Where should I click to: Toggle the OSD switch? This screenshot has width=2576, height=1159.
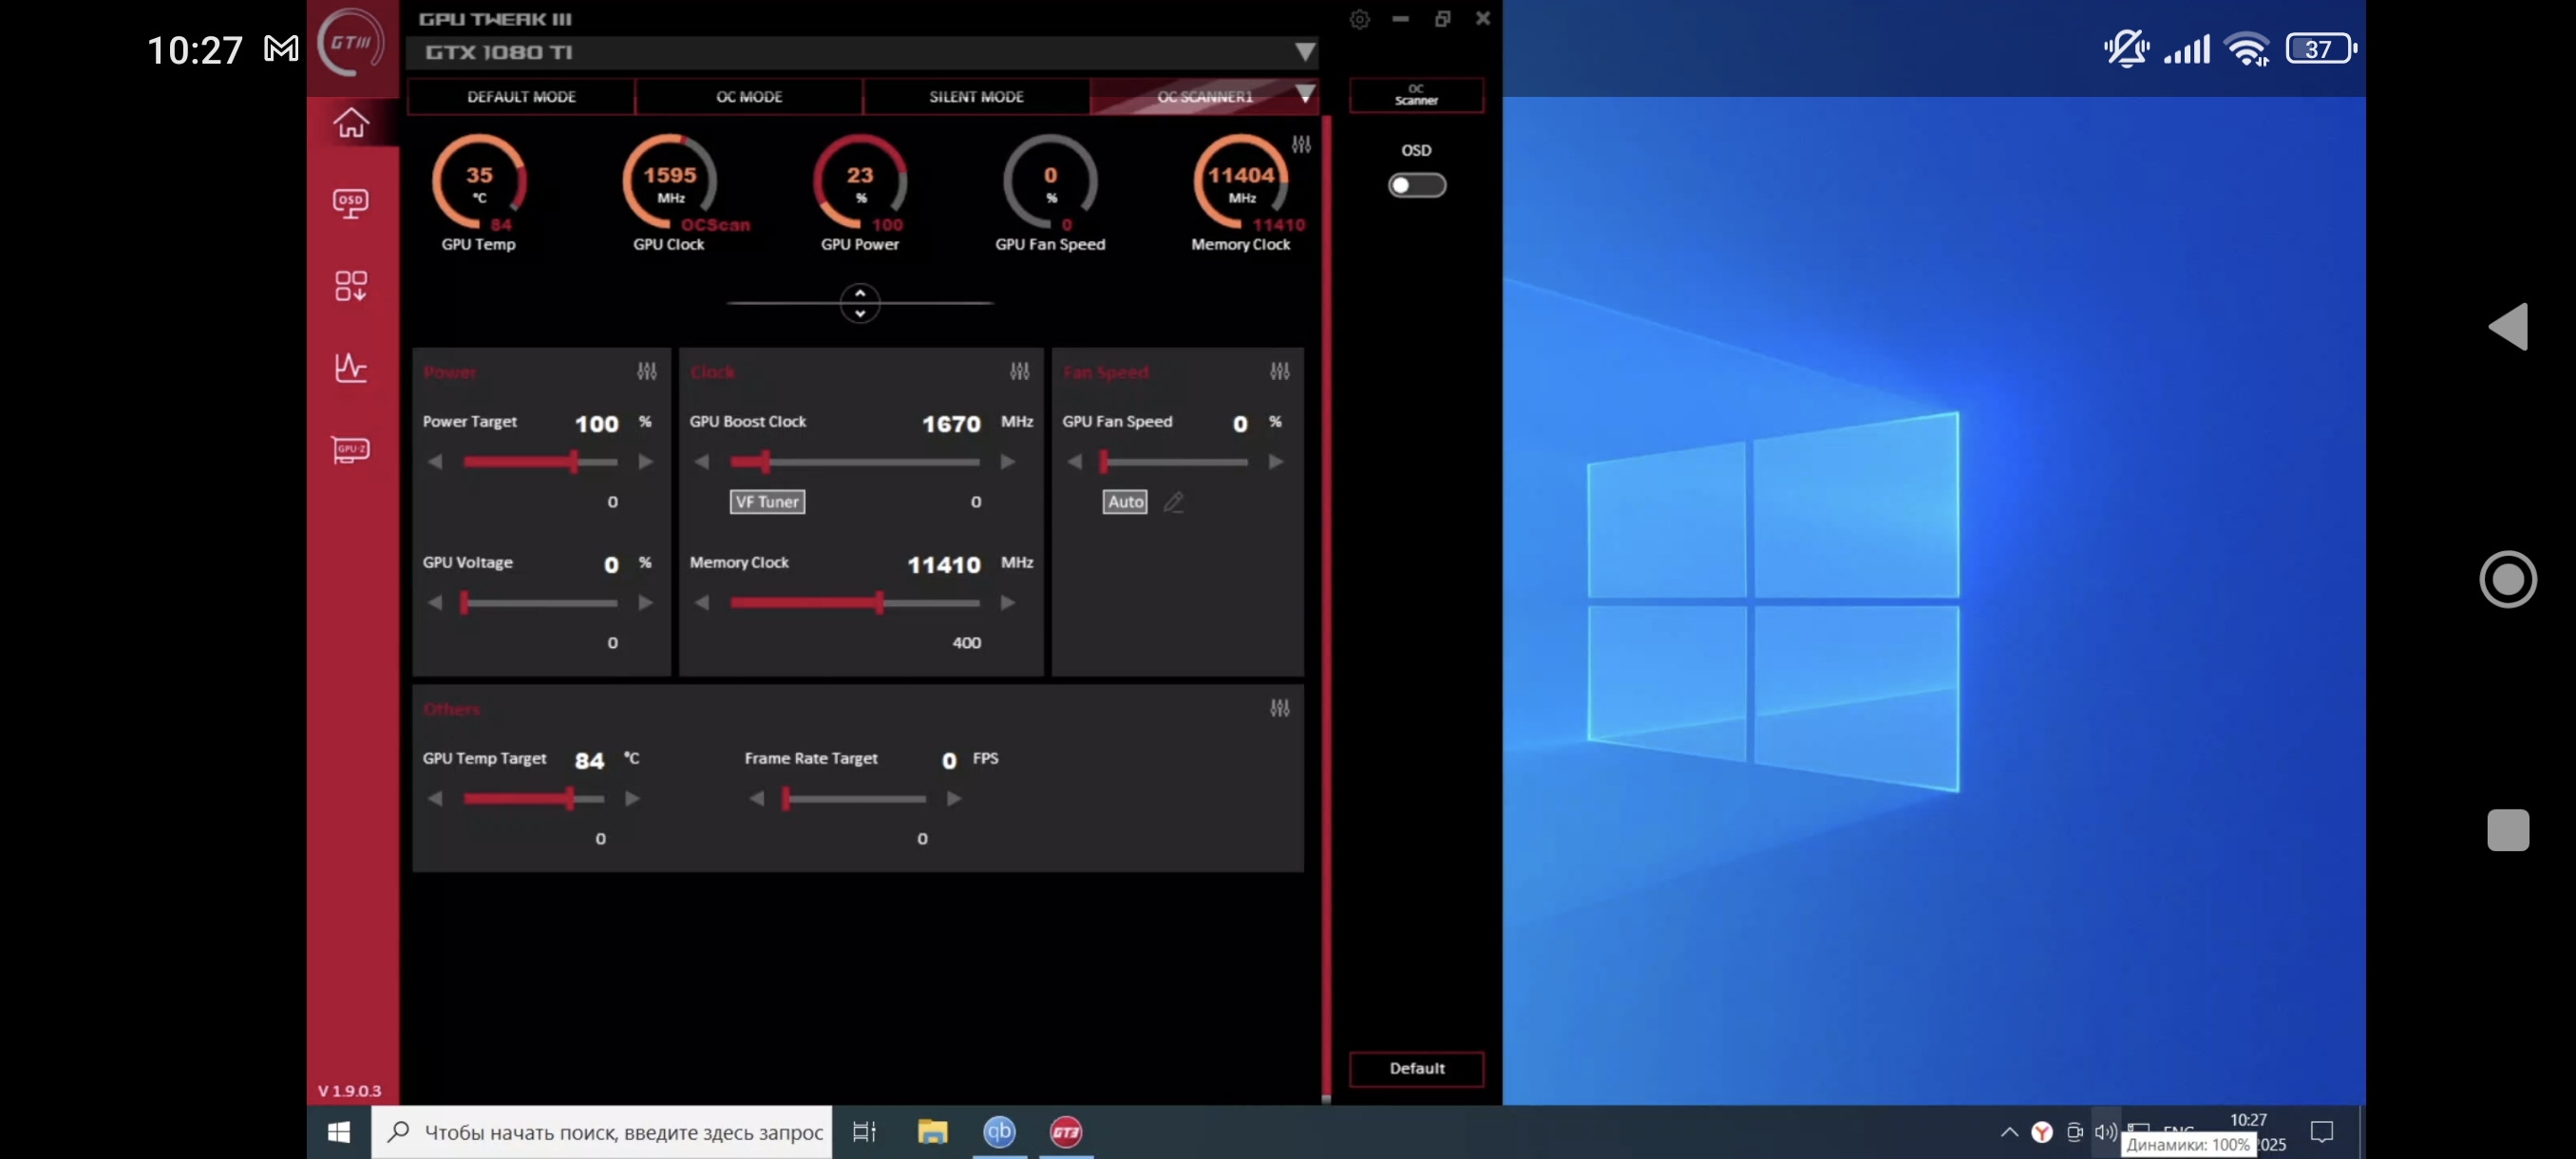pos(1416,186)
